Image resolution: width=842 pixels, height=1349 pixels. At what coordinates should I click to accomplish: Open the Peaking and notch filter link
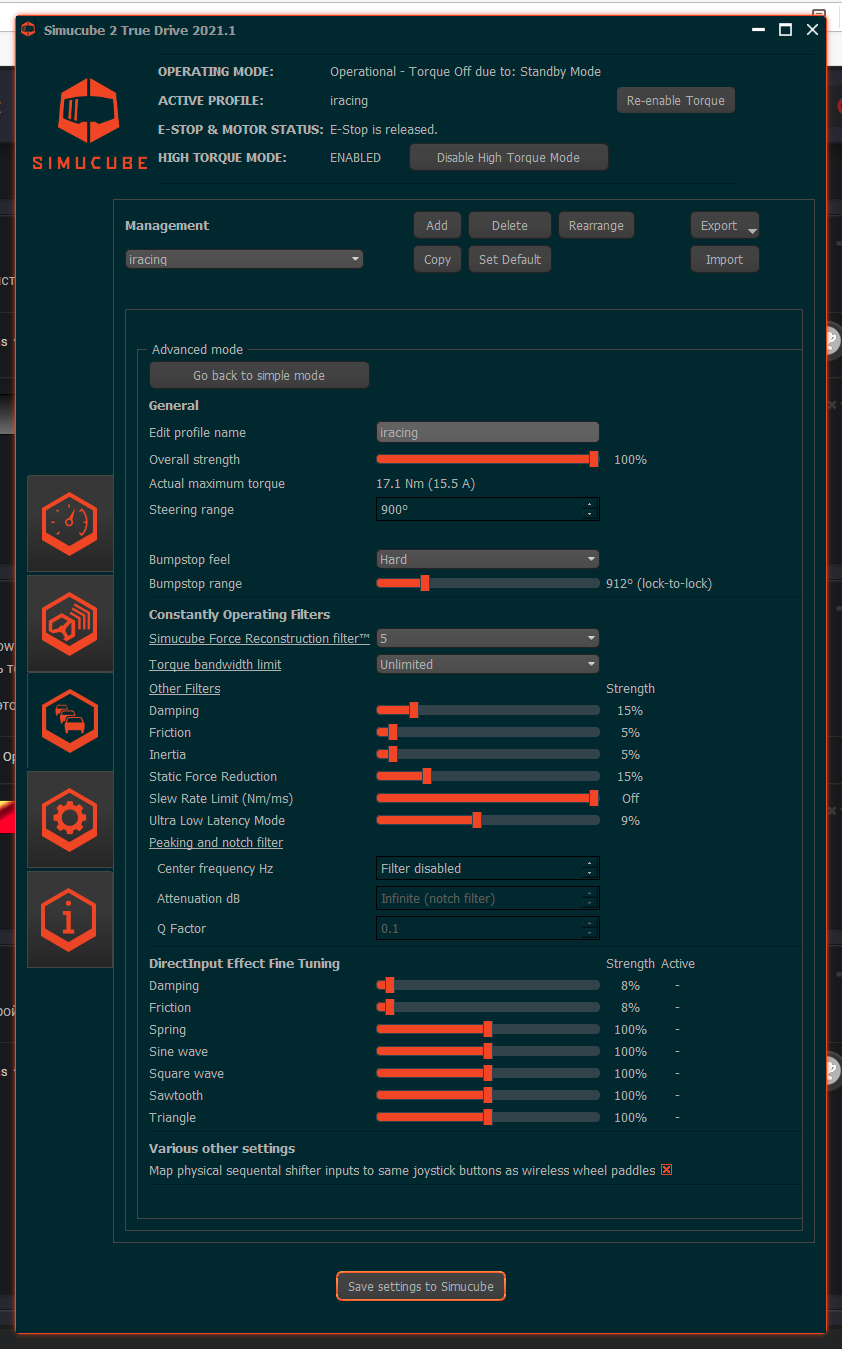click(x=216, y=843)
